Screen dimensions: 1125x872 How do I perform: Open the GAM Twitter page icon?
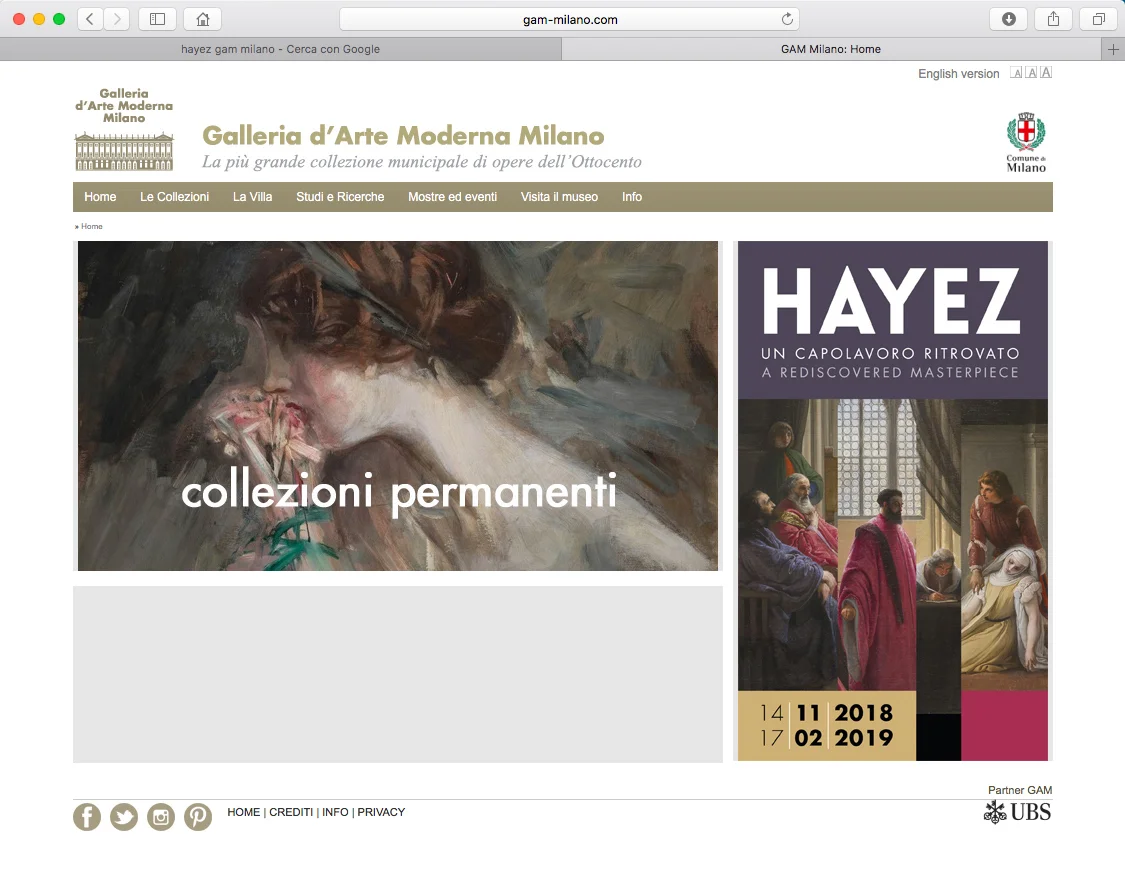tap(124, 817)
